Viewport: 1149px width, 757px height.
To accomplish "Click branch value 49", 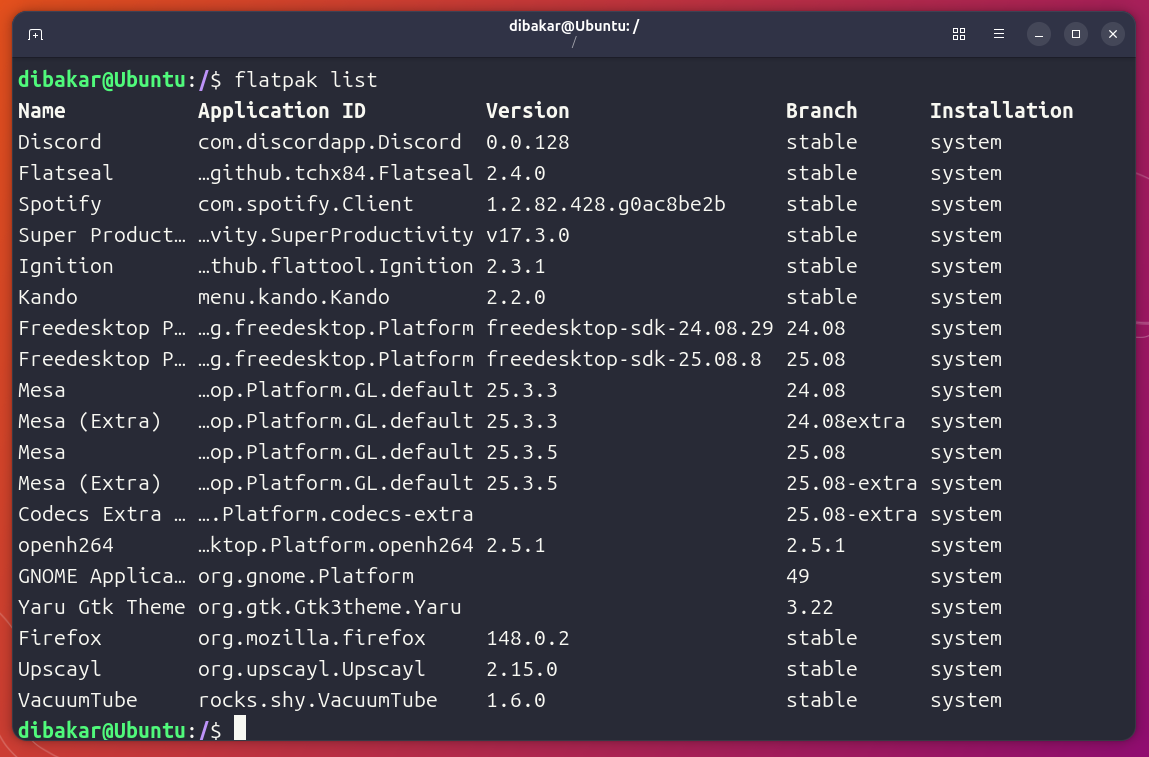I will (797, 576).
